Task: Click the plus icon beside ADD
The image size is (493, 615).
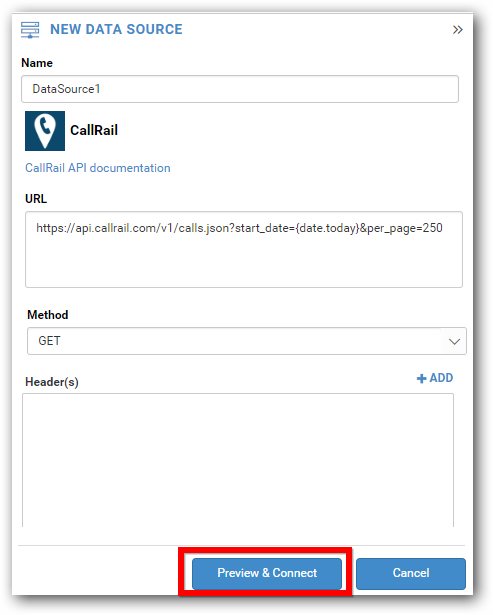Action: click(421, 378)
